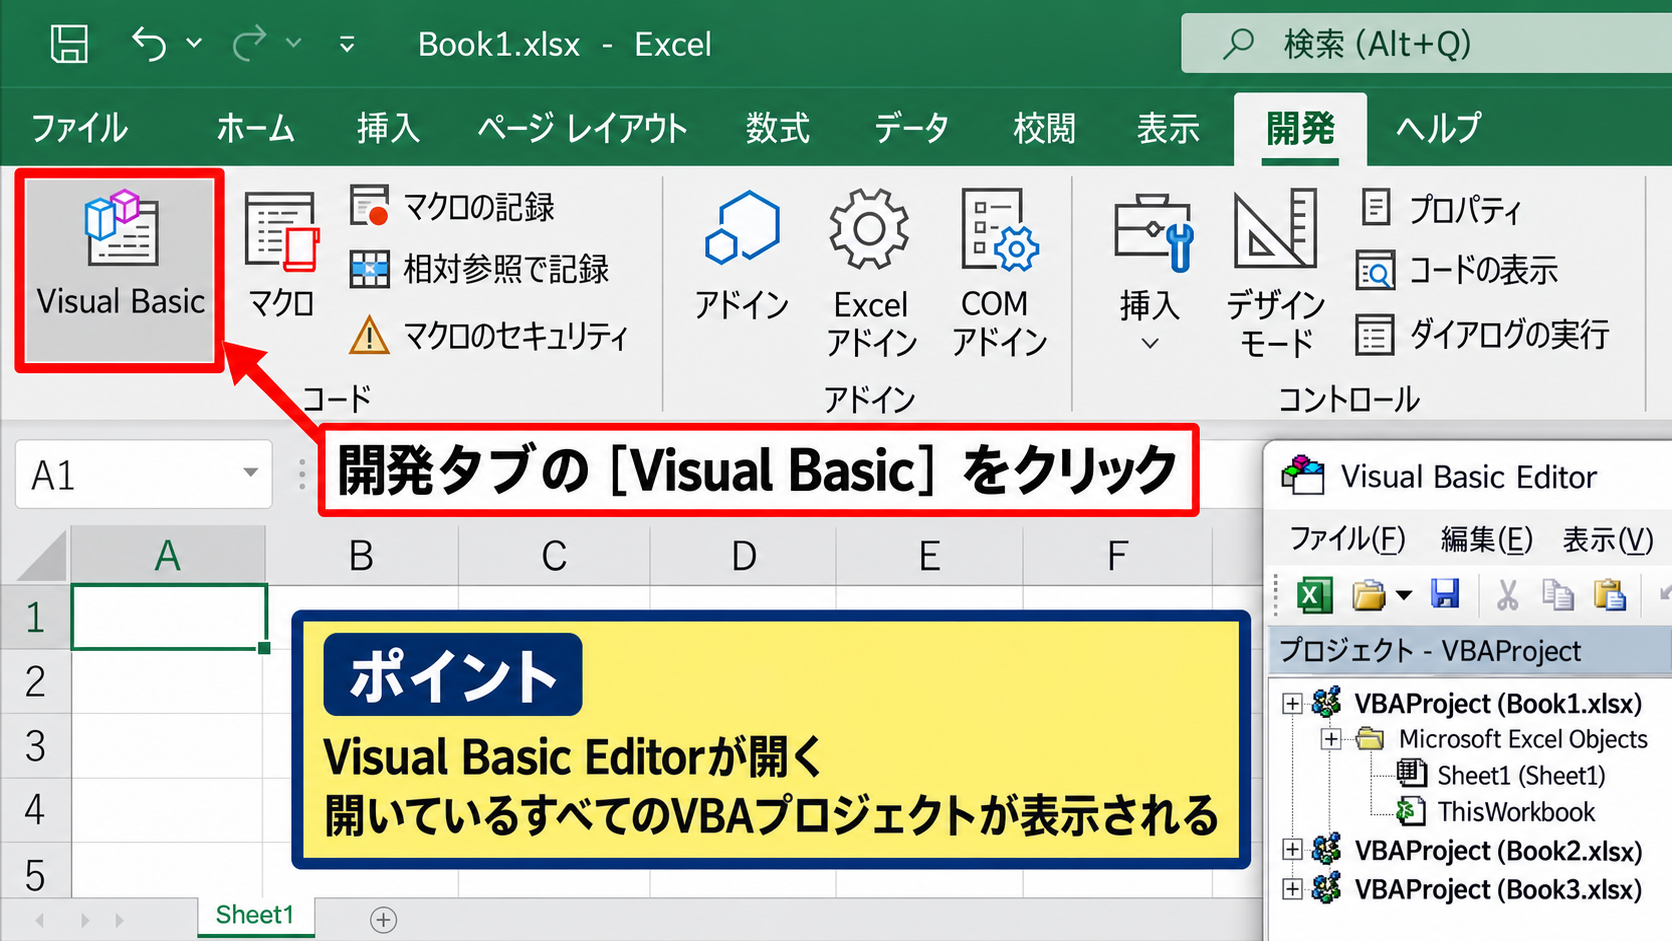Click the 検索 (Alt+Q) search box
The height and width of the screenshot is (941, 1672).
click(x=1426, y=44)
